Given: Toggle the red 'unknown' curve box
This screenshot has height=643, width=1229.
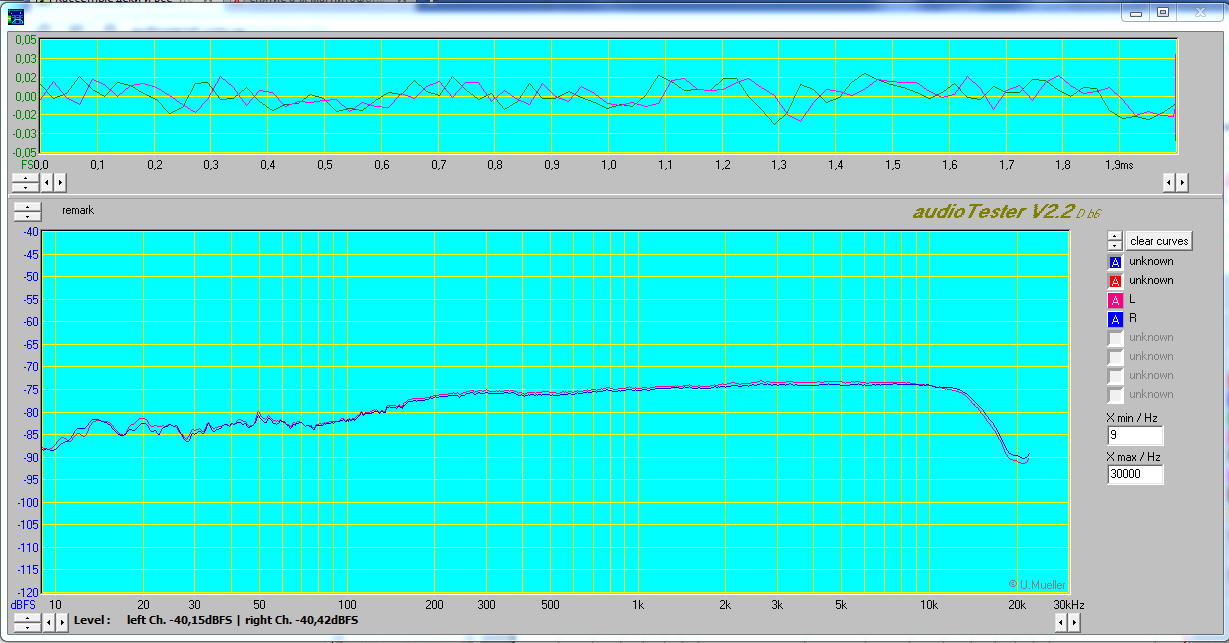Looking at the screenshot, I should pos(1115,281).
